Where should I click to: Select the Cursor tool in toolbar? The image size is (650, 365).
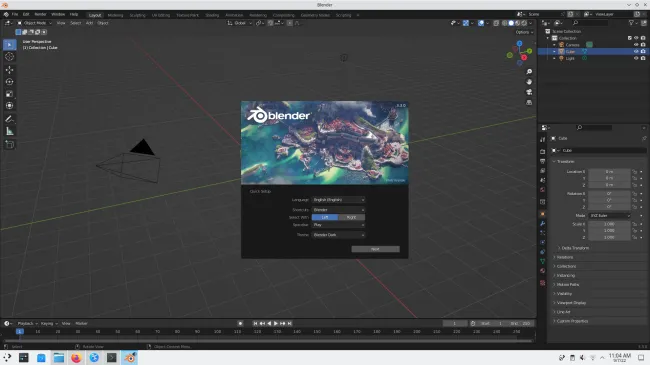coord(10,57)
